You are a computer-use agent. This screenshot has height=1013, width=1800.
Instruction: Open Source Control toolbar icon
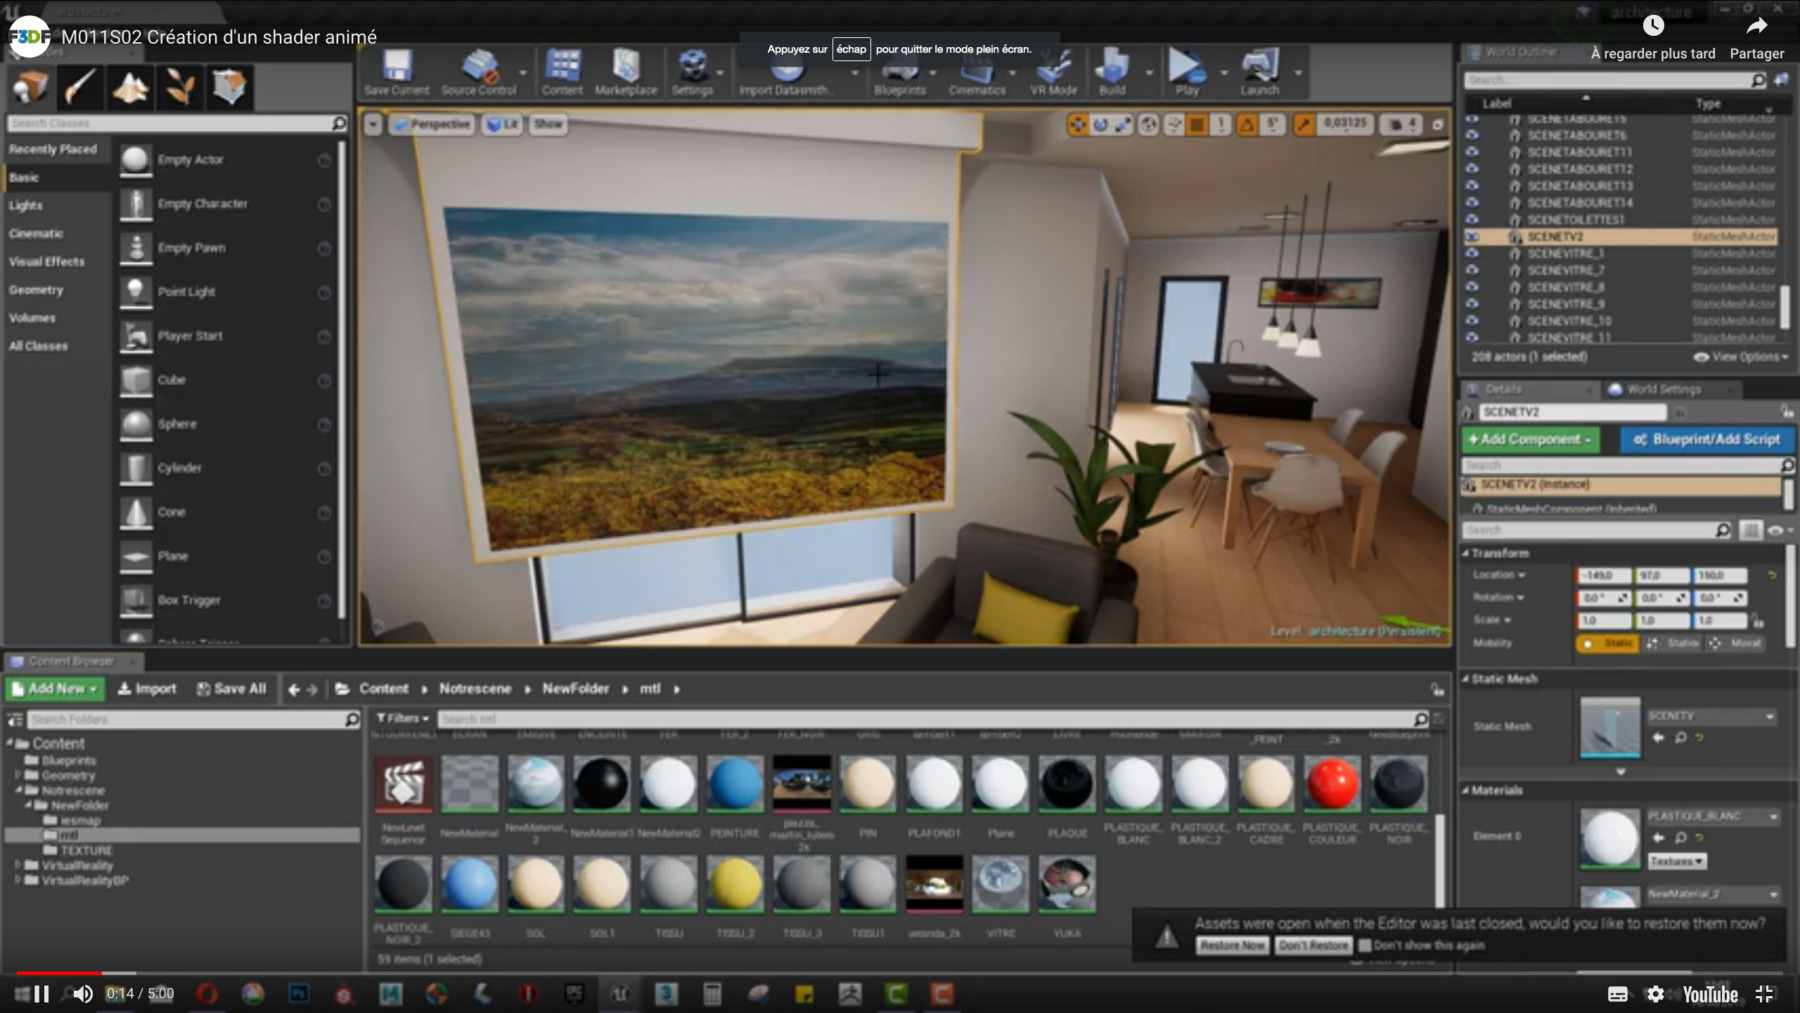point(479,72)
